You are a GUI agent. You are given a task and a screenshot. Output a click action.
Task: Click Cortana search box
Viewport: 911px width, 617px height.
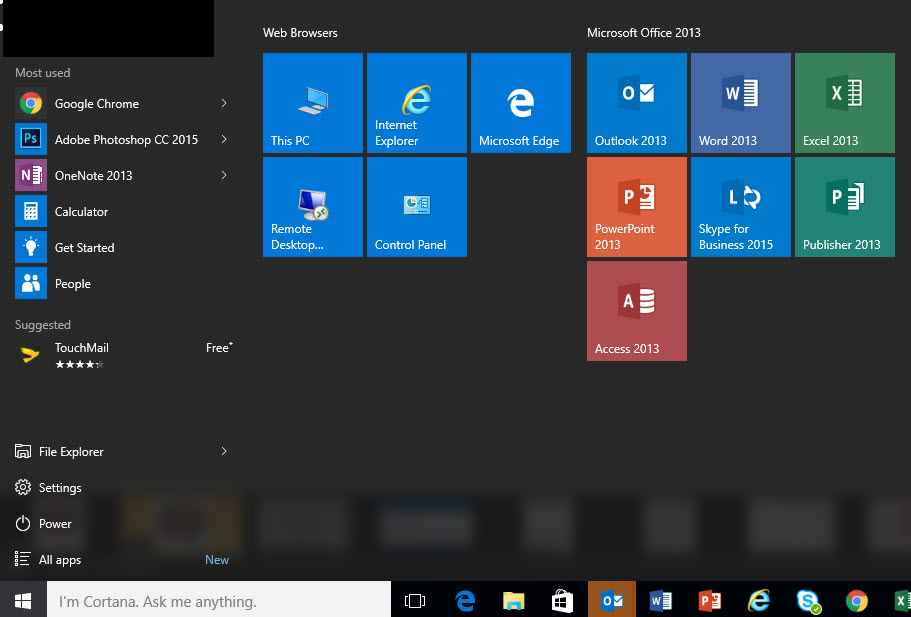pyautogui.click(x=218, y=600)
